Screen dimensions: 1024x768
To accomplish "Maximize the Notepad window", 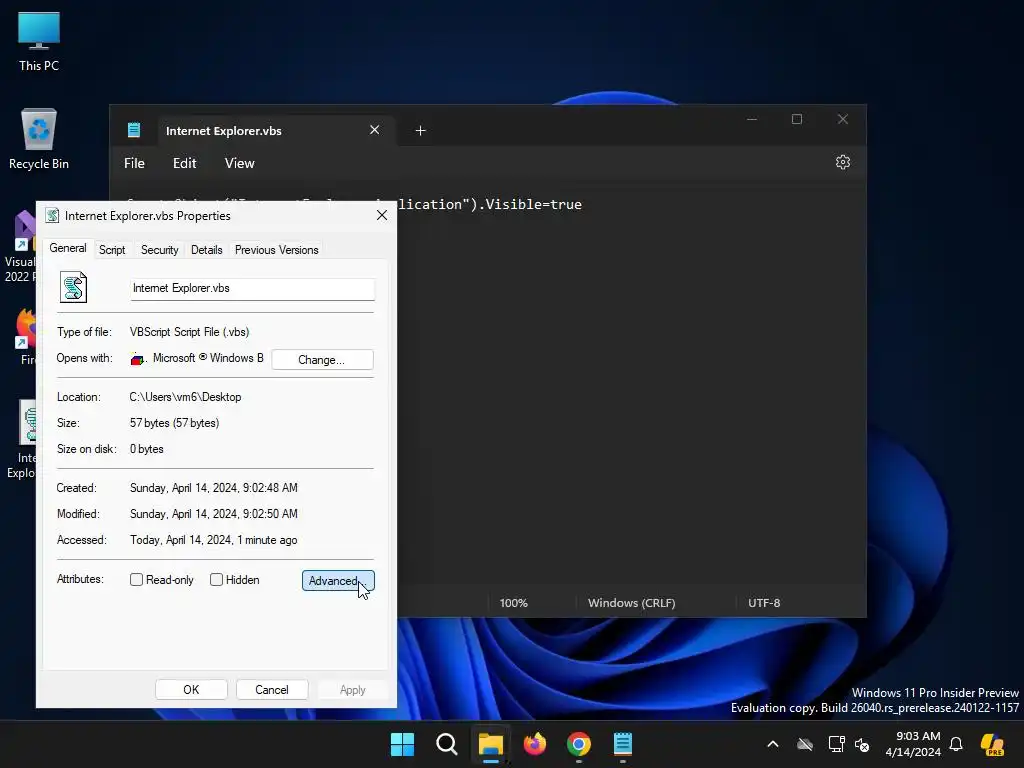I will [x=797, y=120].
